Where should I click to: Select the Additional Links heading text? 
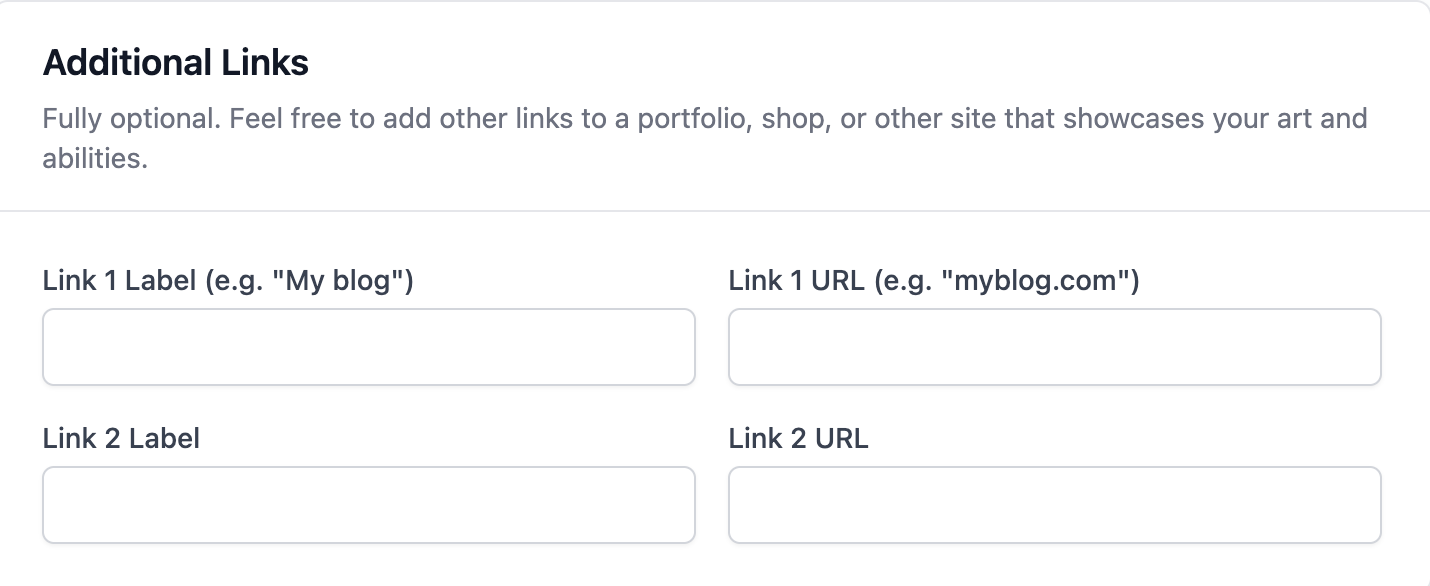(175, 62)
